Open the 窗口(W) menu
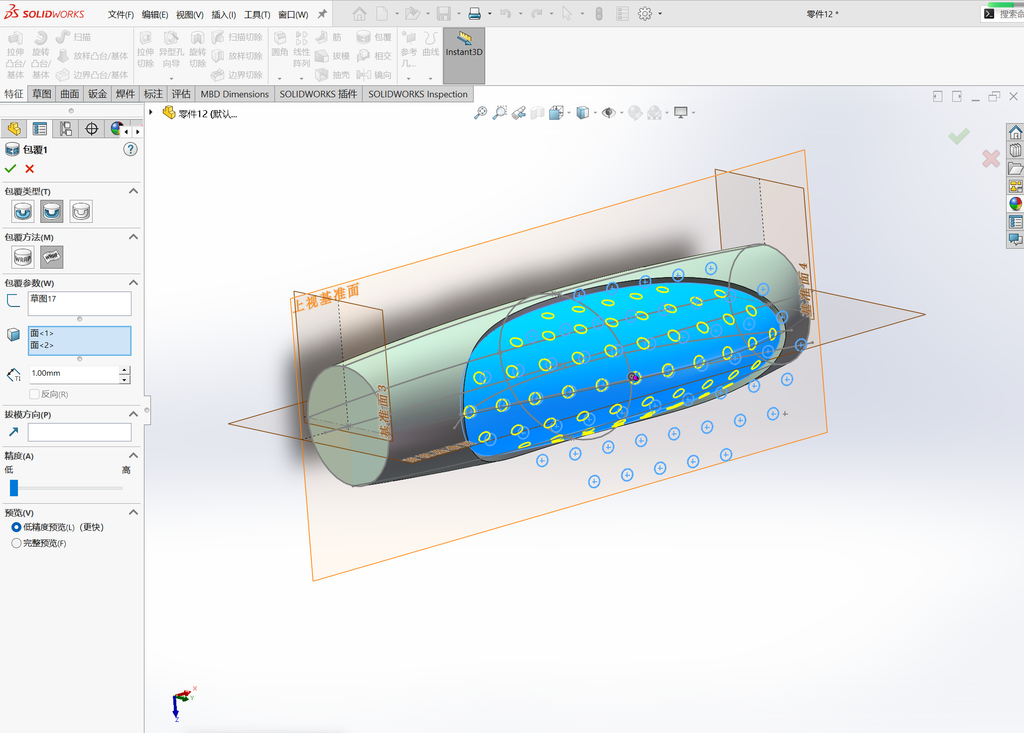Screen dimensions: 1024x733 point(293,14)
